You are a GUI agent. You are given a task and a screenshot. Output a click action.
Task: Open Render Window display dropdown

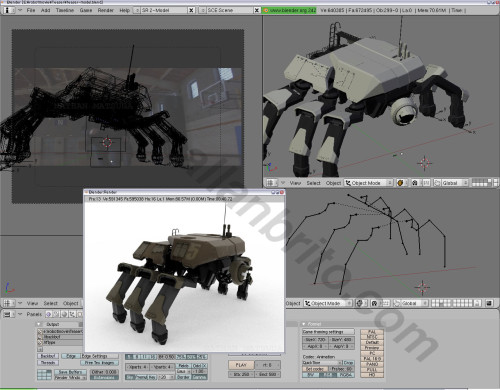point(70,378)
